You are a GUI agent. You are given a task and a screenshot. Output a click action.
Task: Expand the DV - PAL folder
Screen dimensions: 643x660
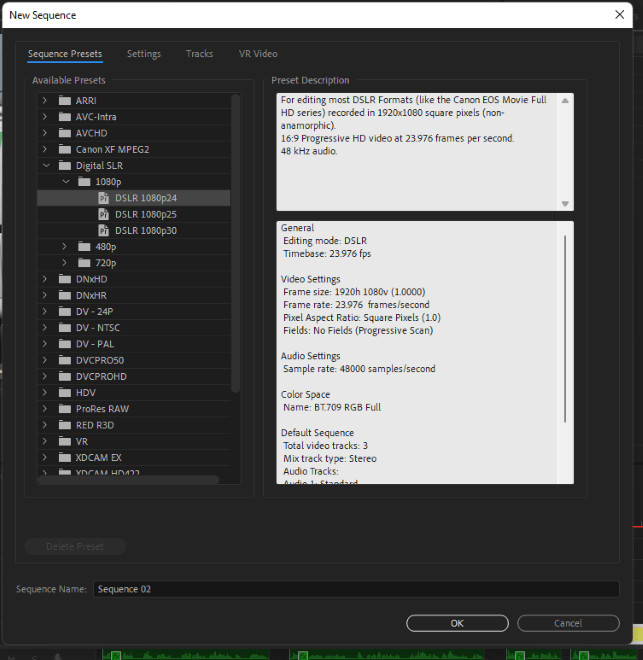(45, 344)
